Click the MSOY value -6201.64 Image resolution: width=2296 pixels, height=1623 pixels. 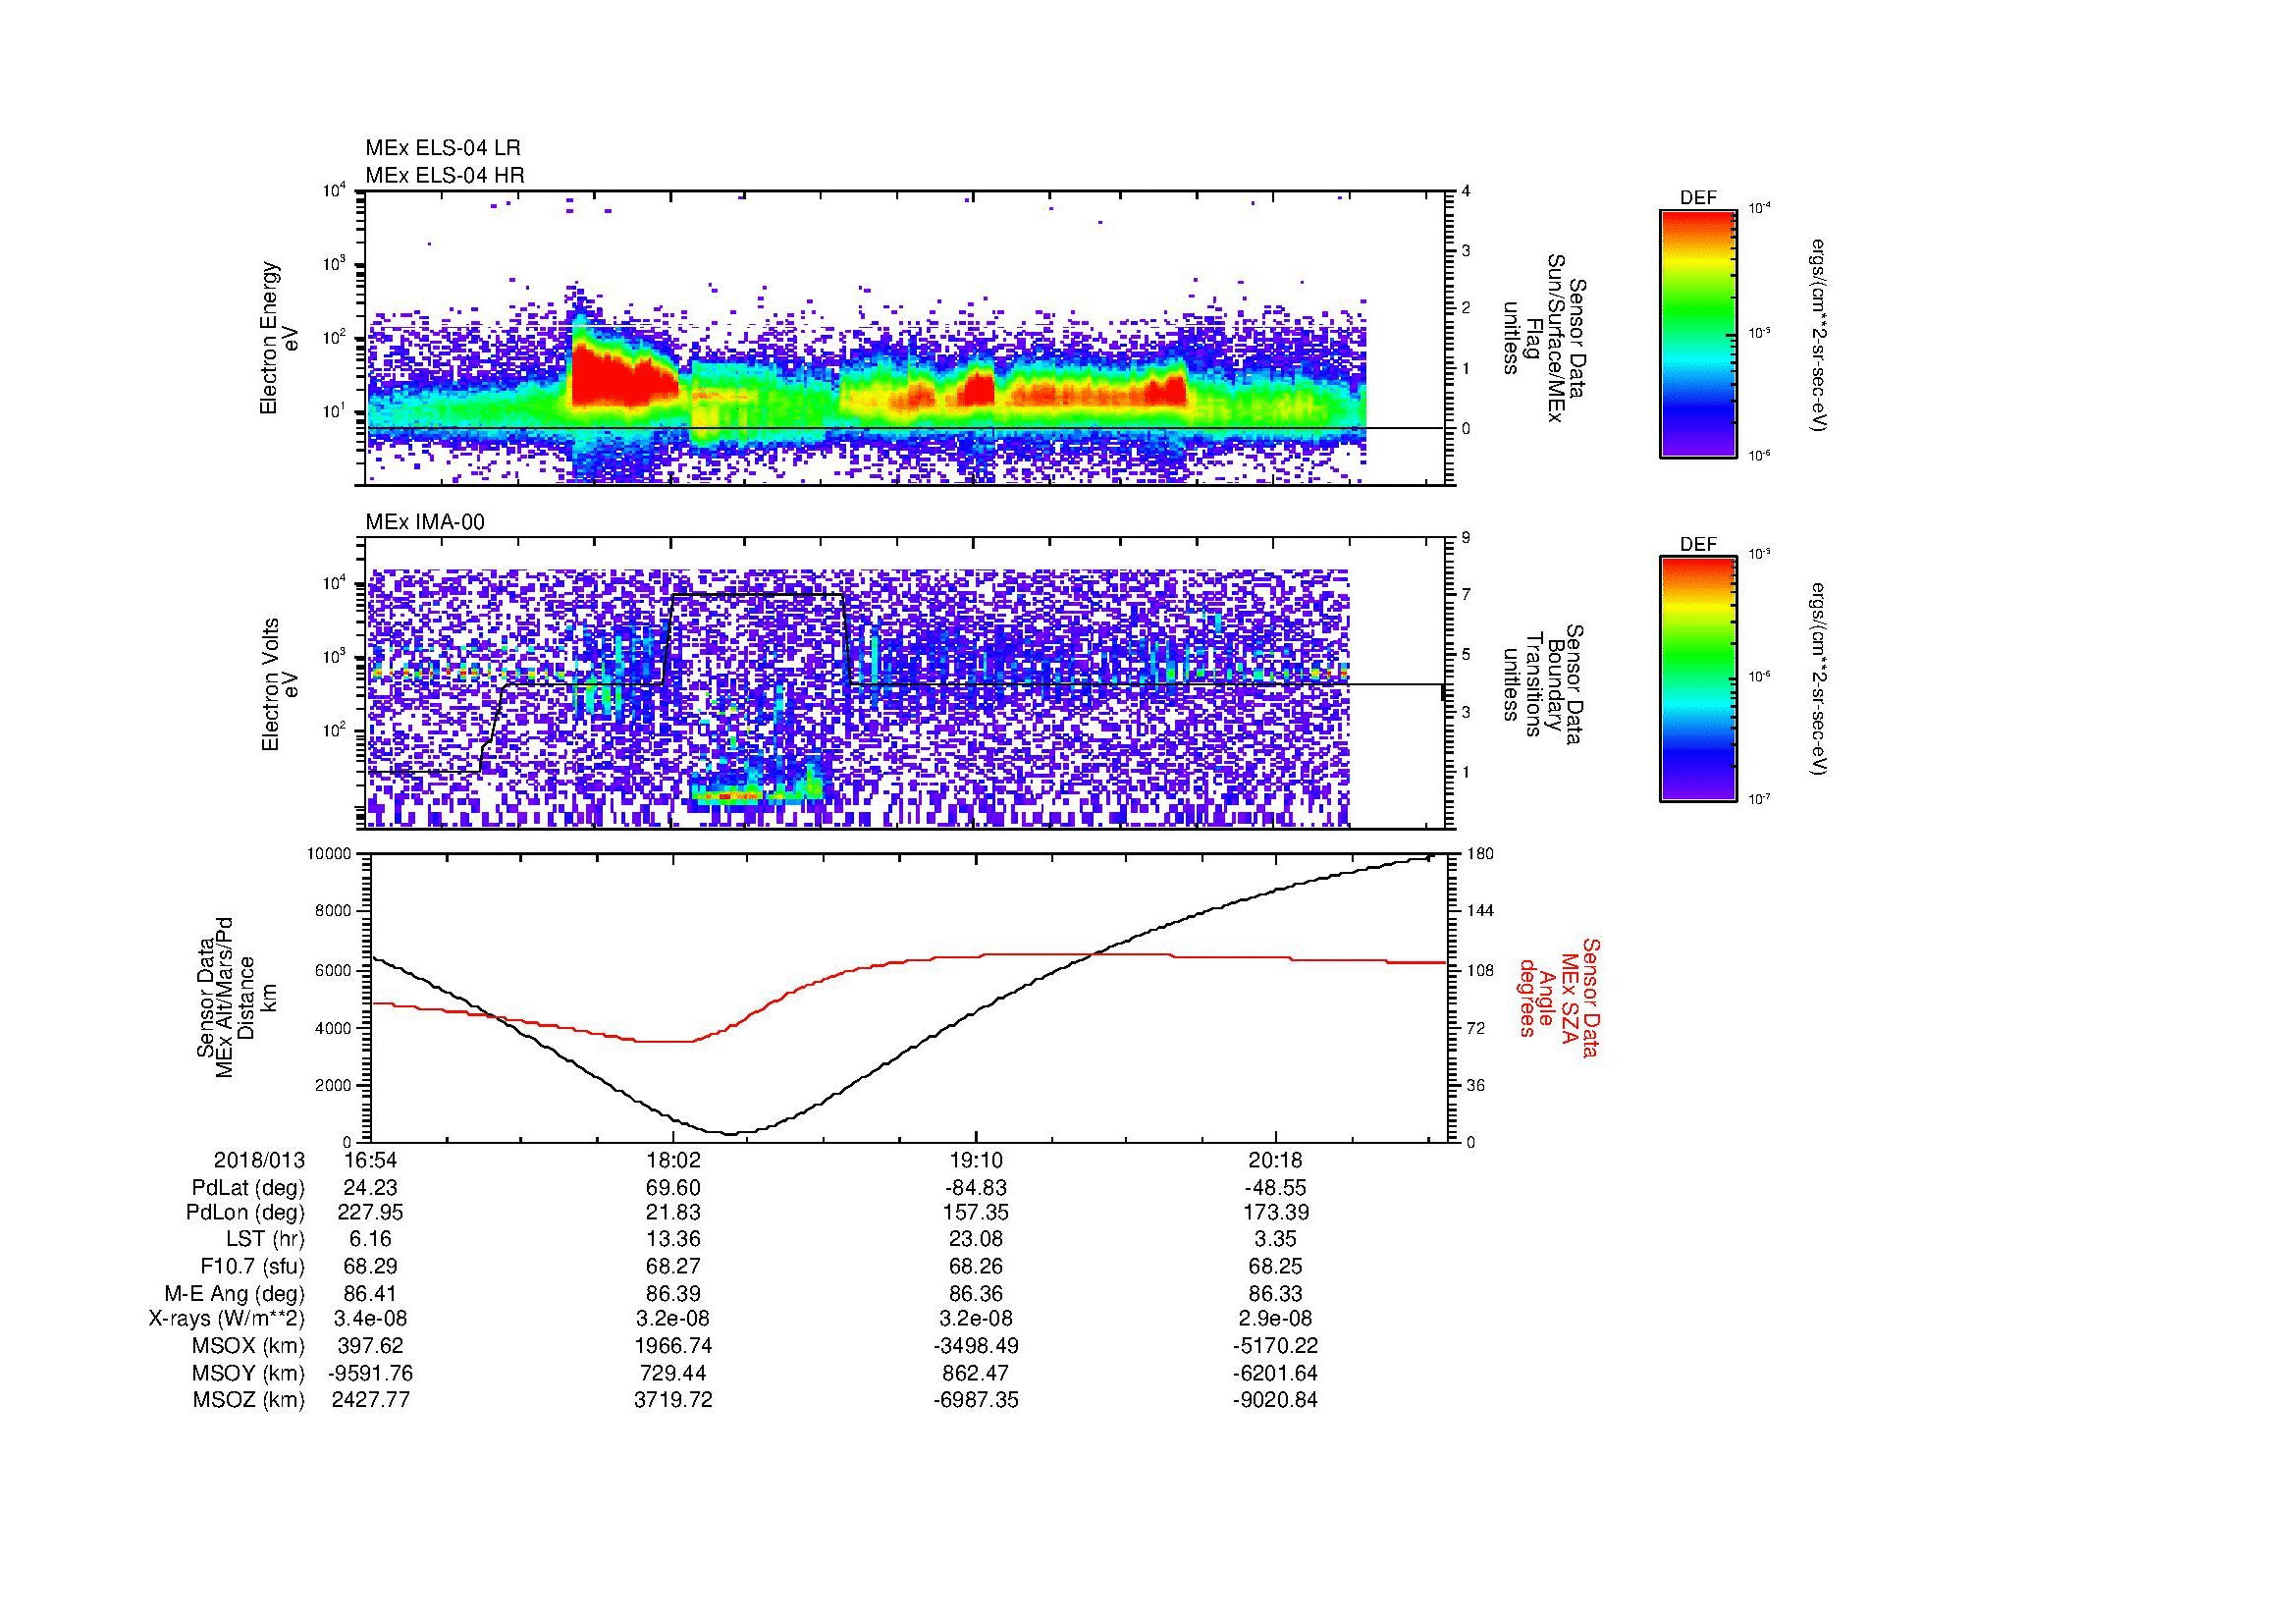click(1276, 1373)
